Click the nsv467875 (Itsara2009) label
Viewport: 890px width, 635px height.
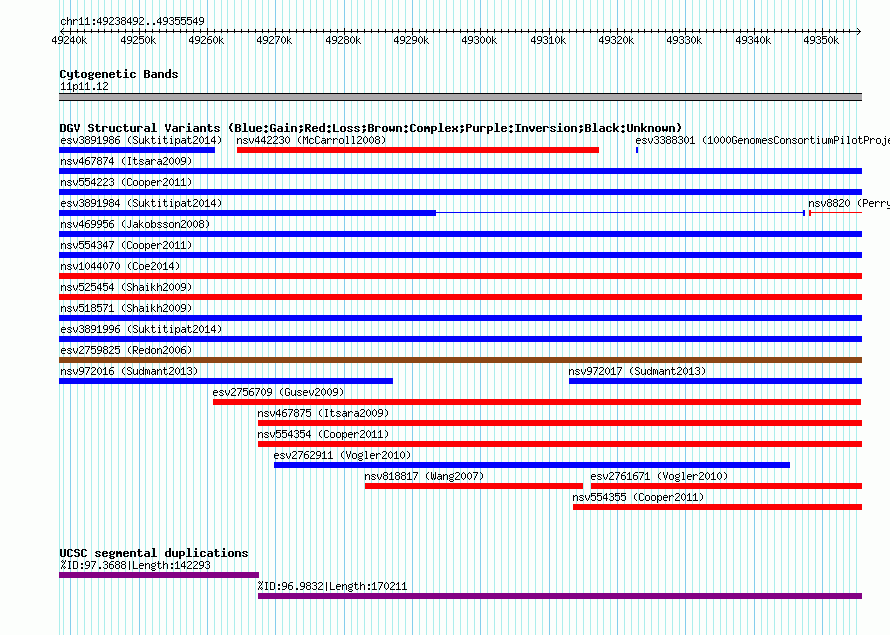pyautogui.click(x=323, y=413)
